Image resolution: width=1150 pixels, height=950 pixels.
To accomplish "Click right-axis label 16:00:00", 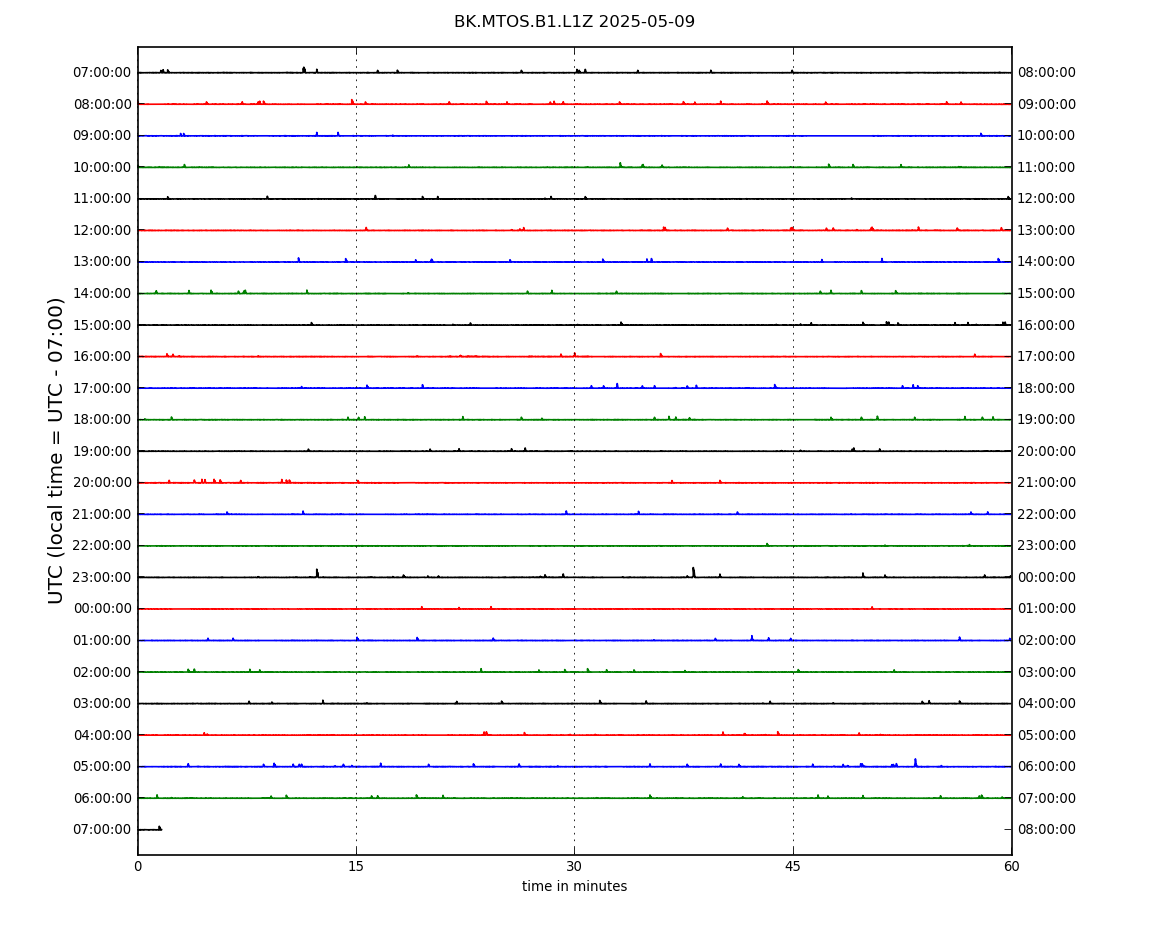I will pyautogui.click(x=1047, y=325).
